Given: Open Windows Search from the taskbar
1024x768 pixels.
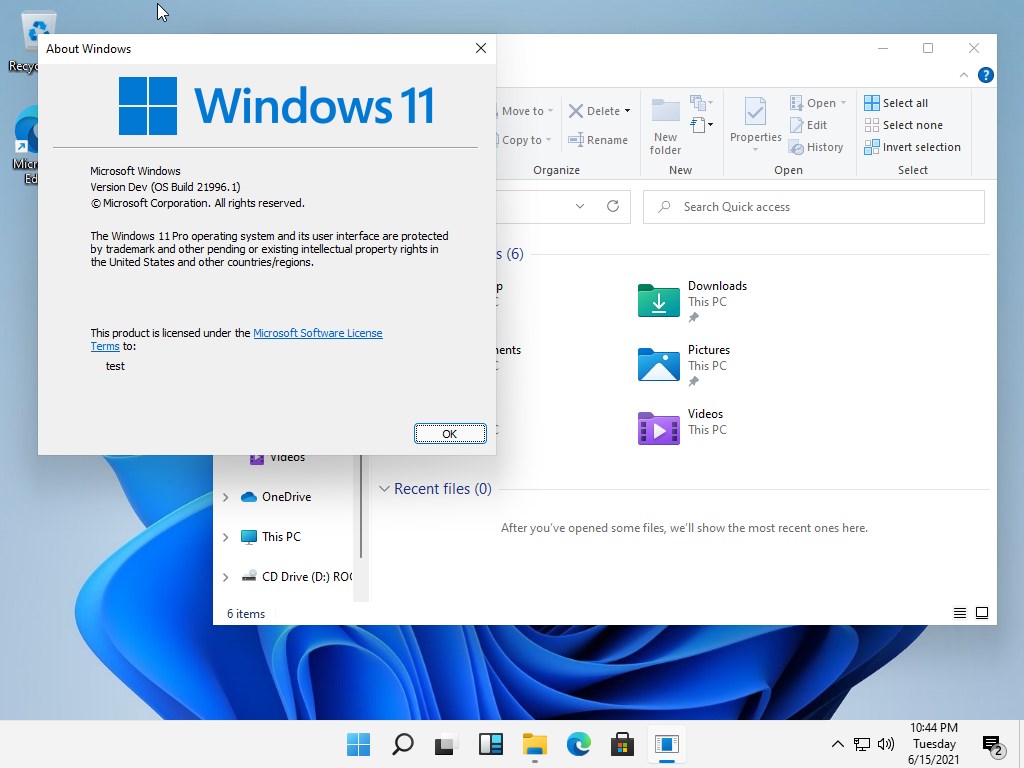Looking at the screenshot, I should (402, 744).
